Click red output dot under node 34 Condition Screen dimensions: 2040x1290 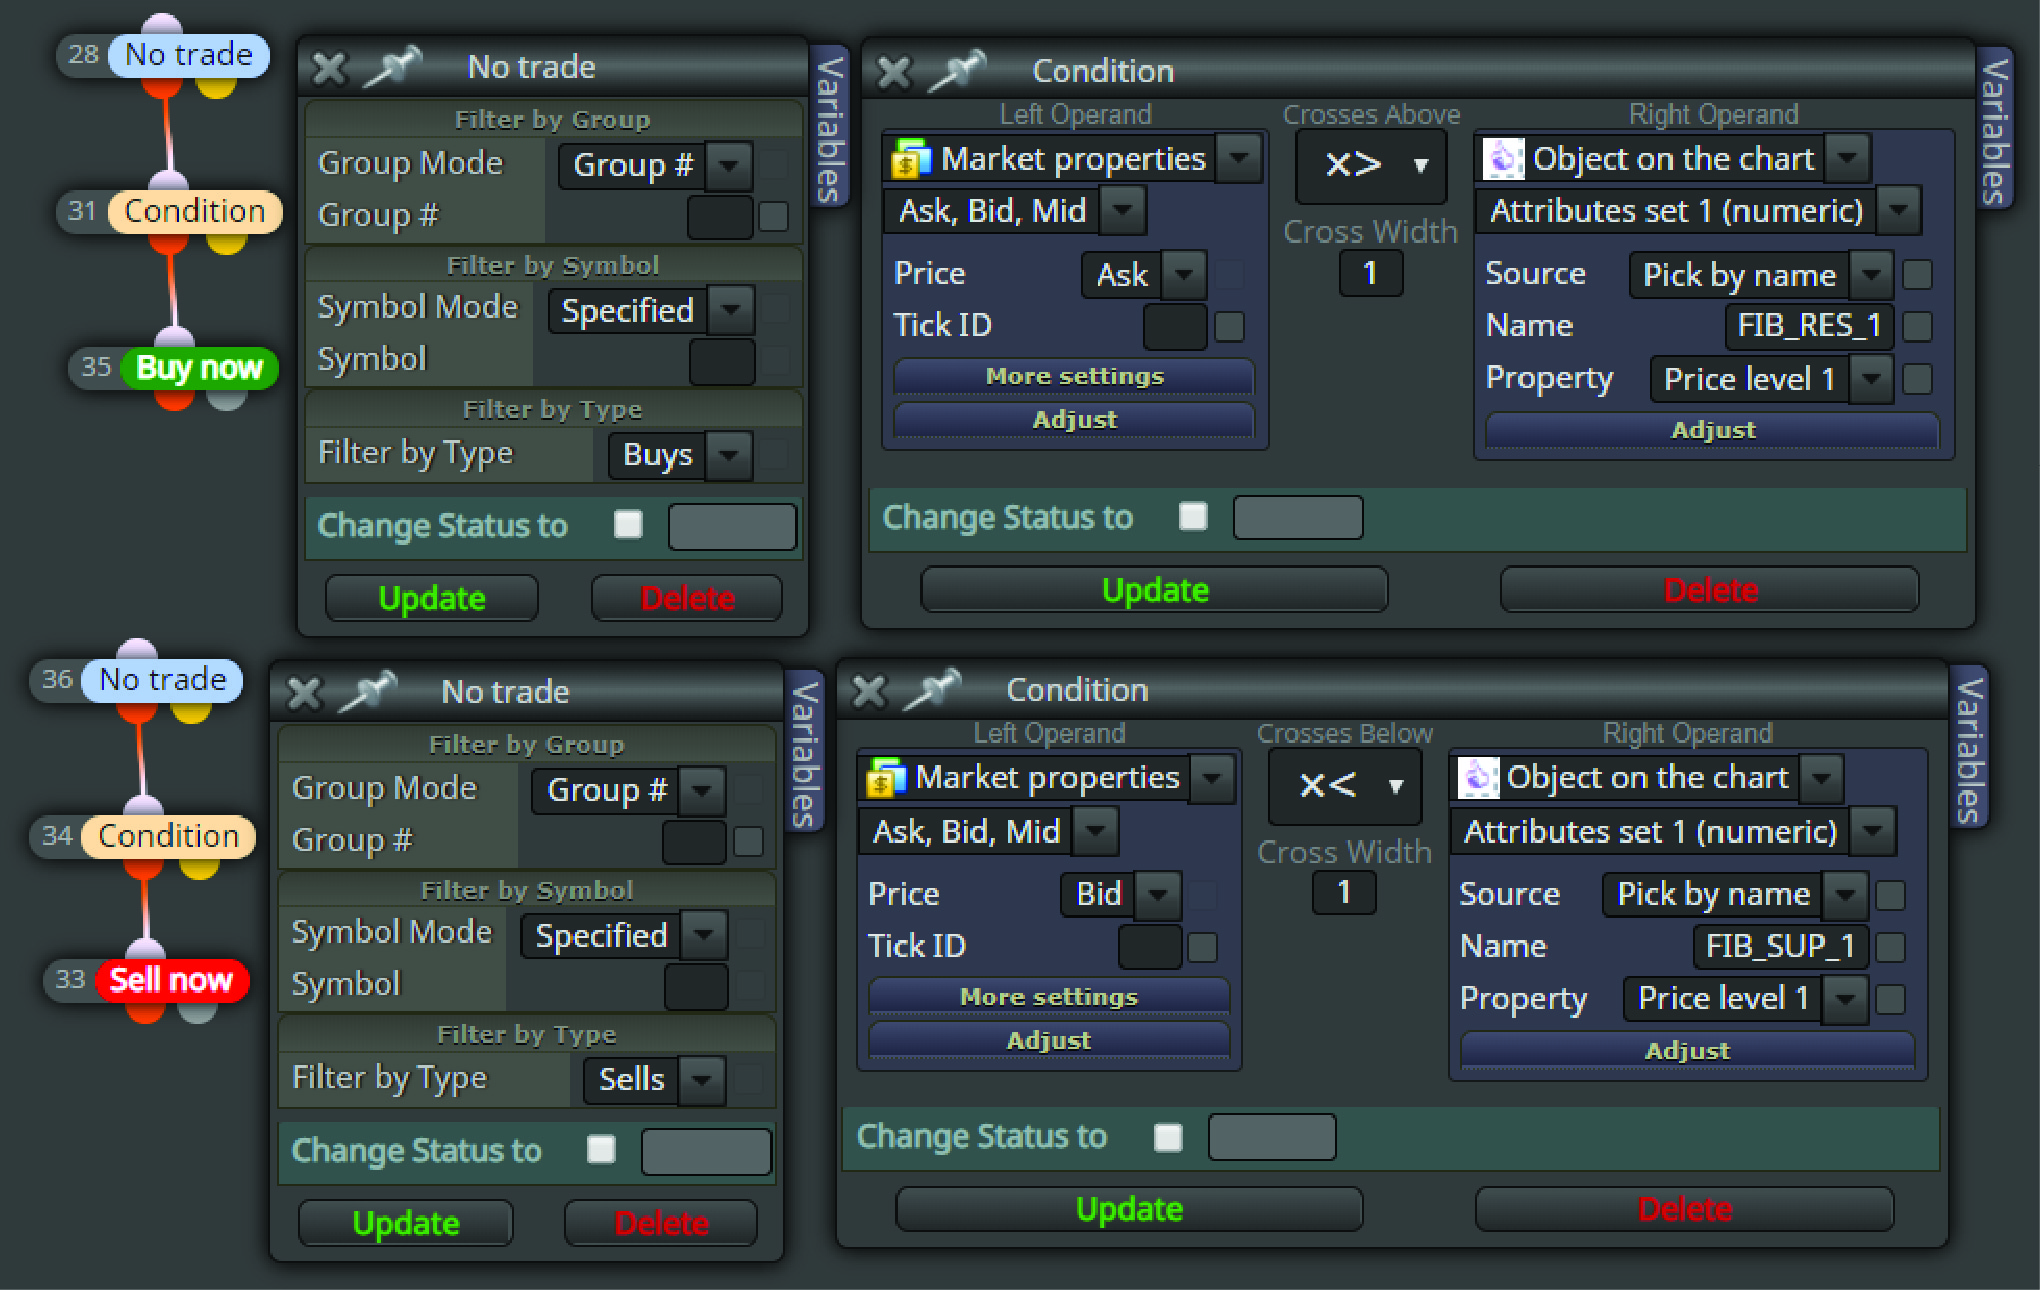144,867
